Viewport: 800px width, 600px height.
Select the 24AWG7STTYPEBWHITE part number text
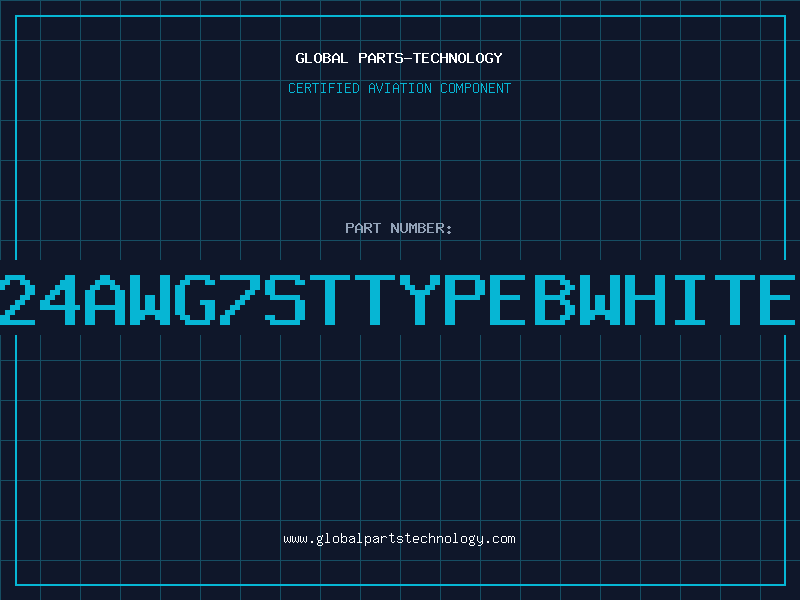tap(397, 300)
